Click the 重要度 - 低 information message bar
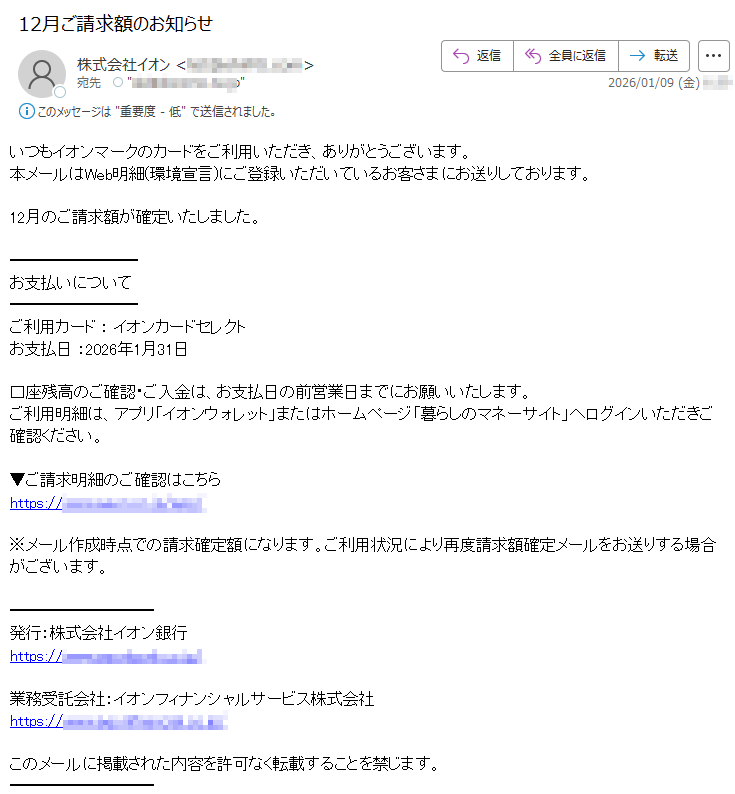 tap(147, 111)
